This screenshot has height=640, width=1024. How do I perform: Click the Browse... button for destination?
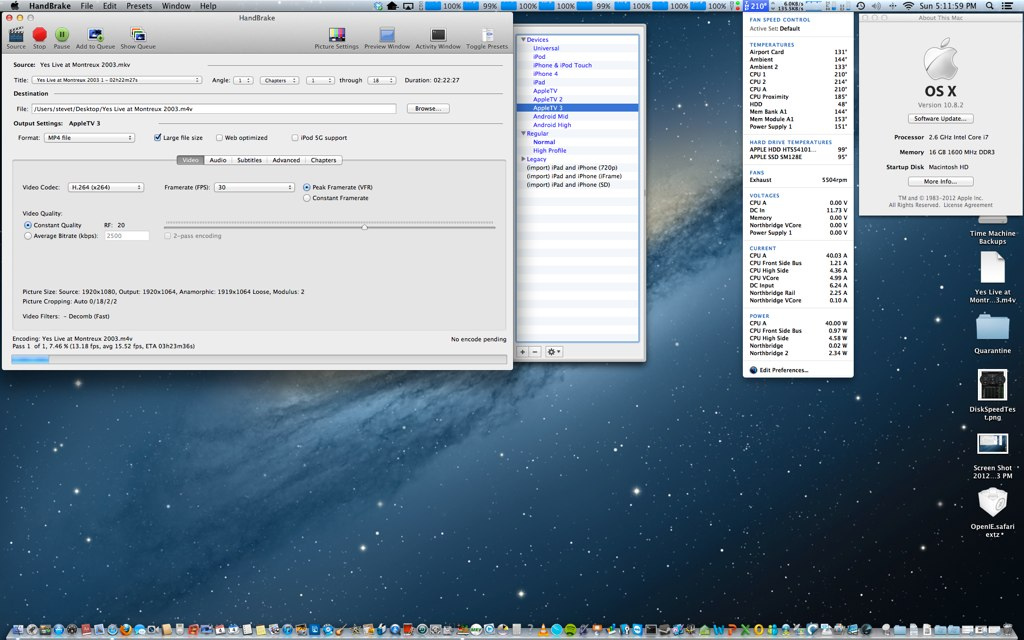click(x=428, y=108)
